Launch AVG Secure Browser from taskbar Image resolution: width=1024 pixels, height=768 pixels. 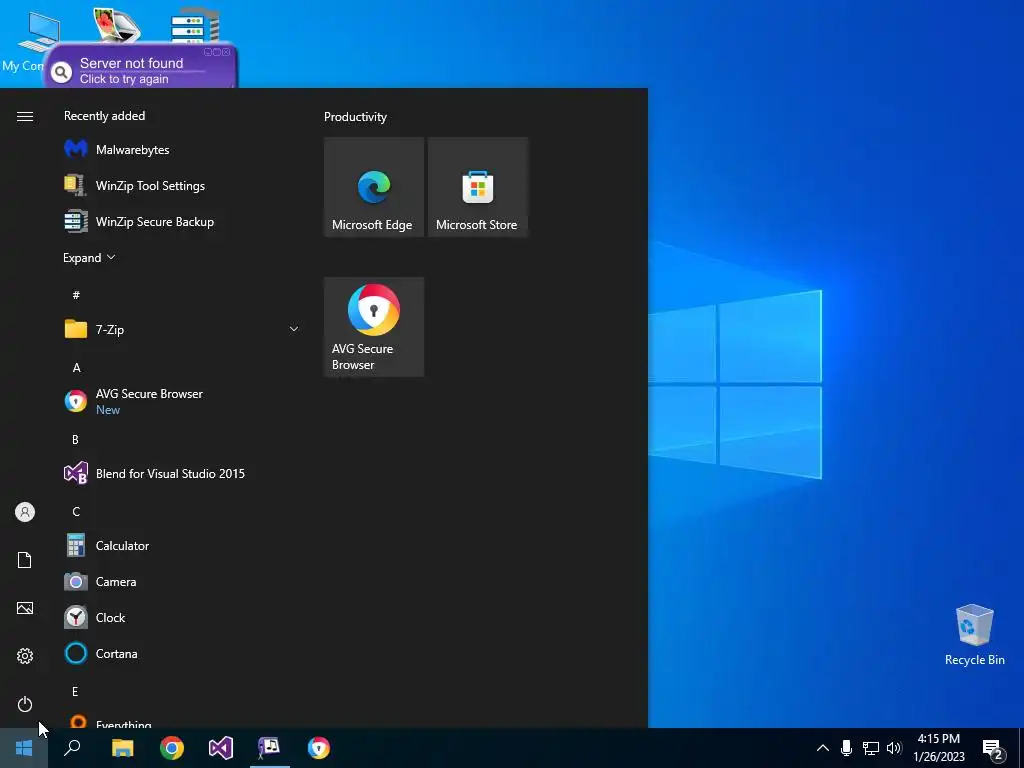[x=319, y=748]
